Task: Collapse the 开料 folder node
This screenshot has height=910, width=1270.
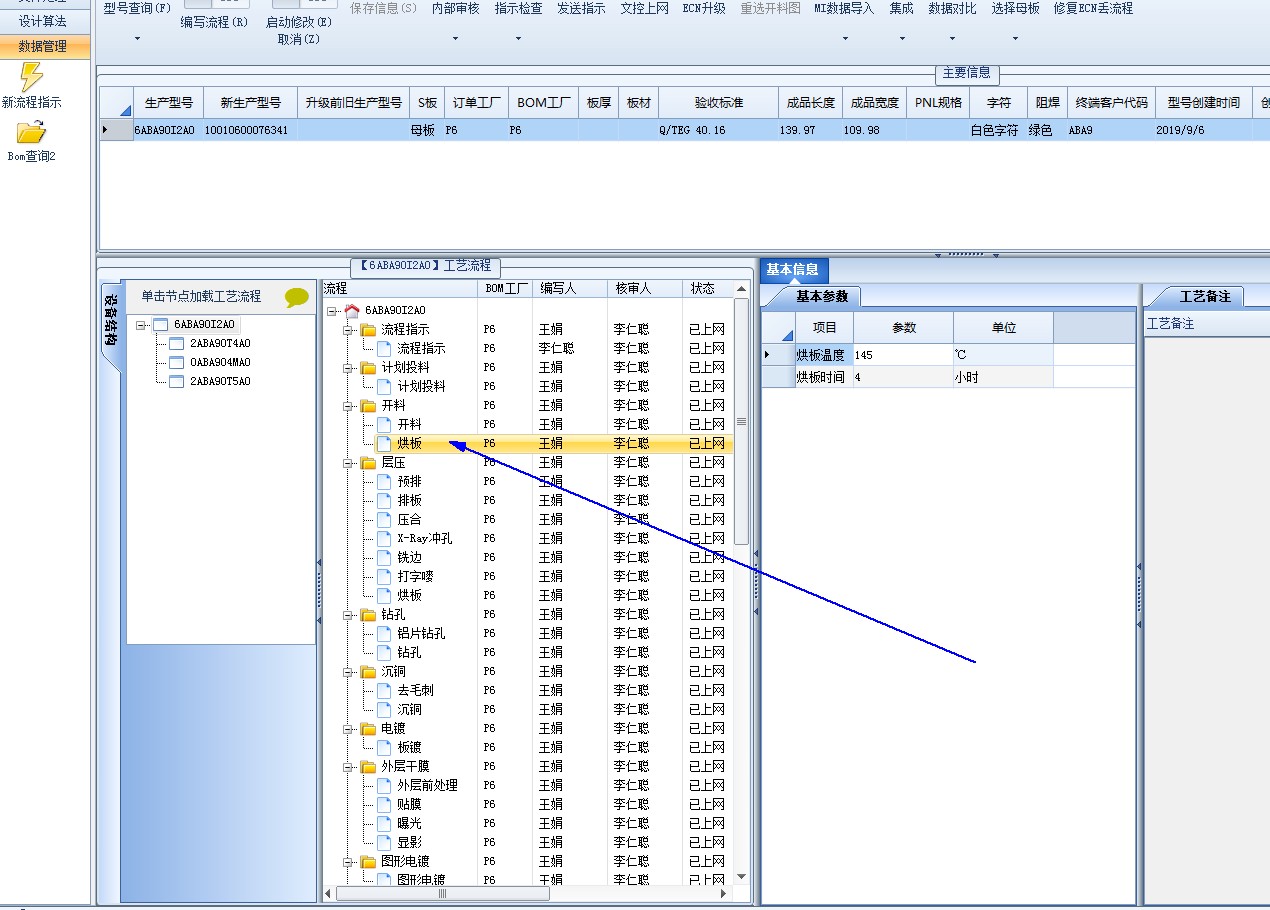Action: click(x=349, y=406)
